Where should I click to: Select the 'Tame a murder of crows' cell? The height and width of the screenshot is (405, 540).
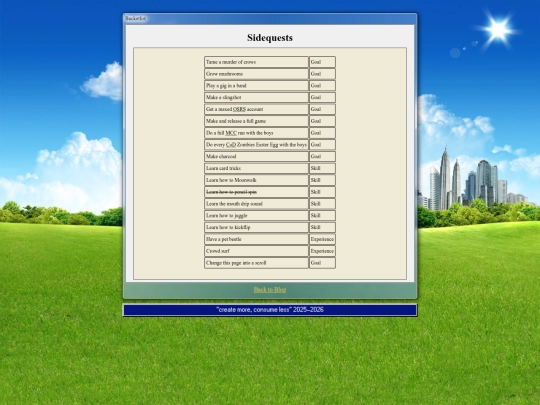[256, 62]
